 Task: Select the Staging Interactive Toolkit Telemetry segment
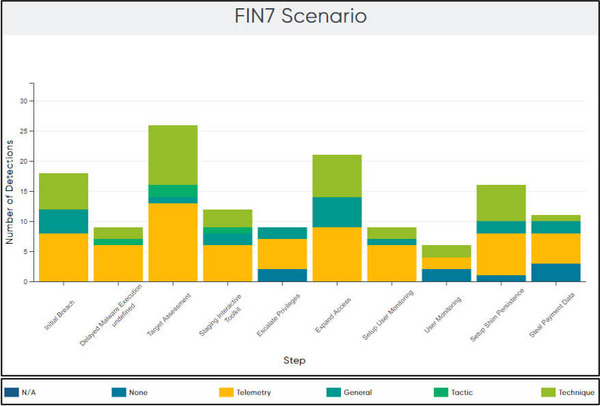tap(228, 263)
